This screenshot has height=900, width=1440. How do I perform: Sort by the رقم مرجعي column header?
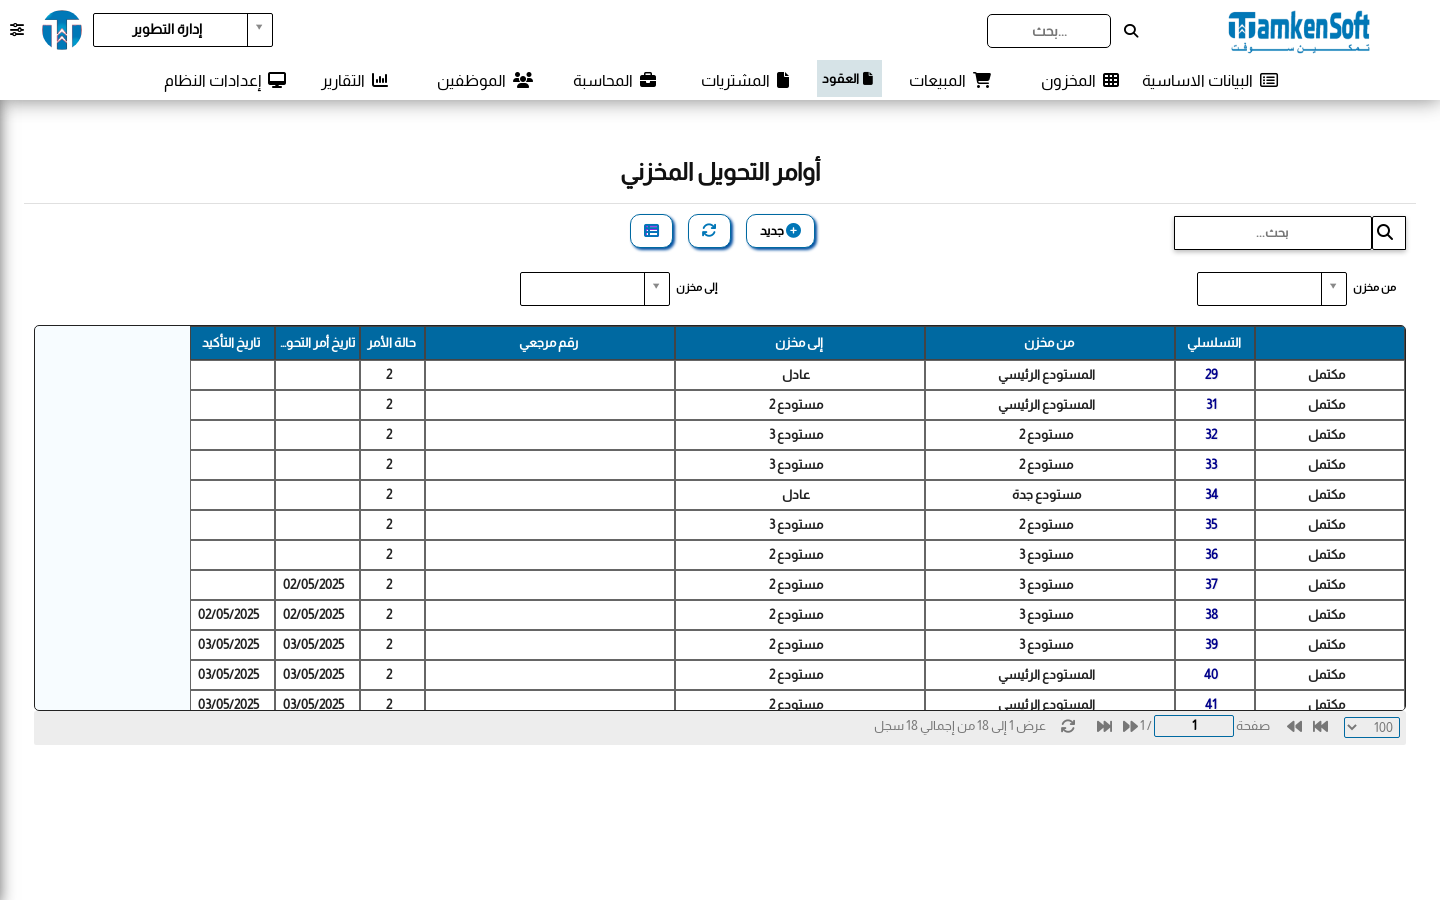coord(549,343)
